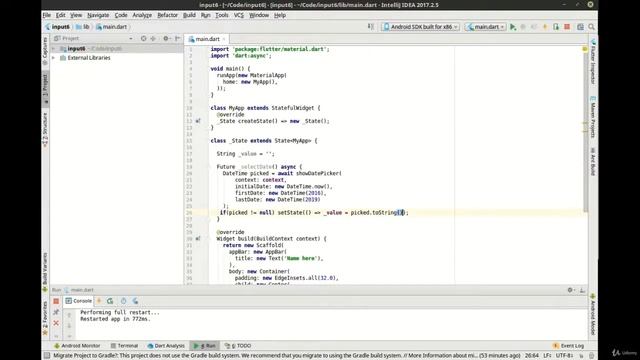Image resolution: width=640 pixels, height=360 pixels.
Task: Open Build Variants side tool window
Action: (x=45, y=272)
